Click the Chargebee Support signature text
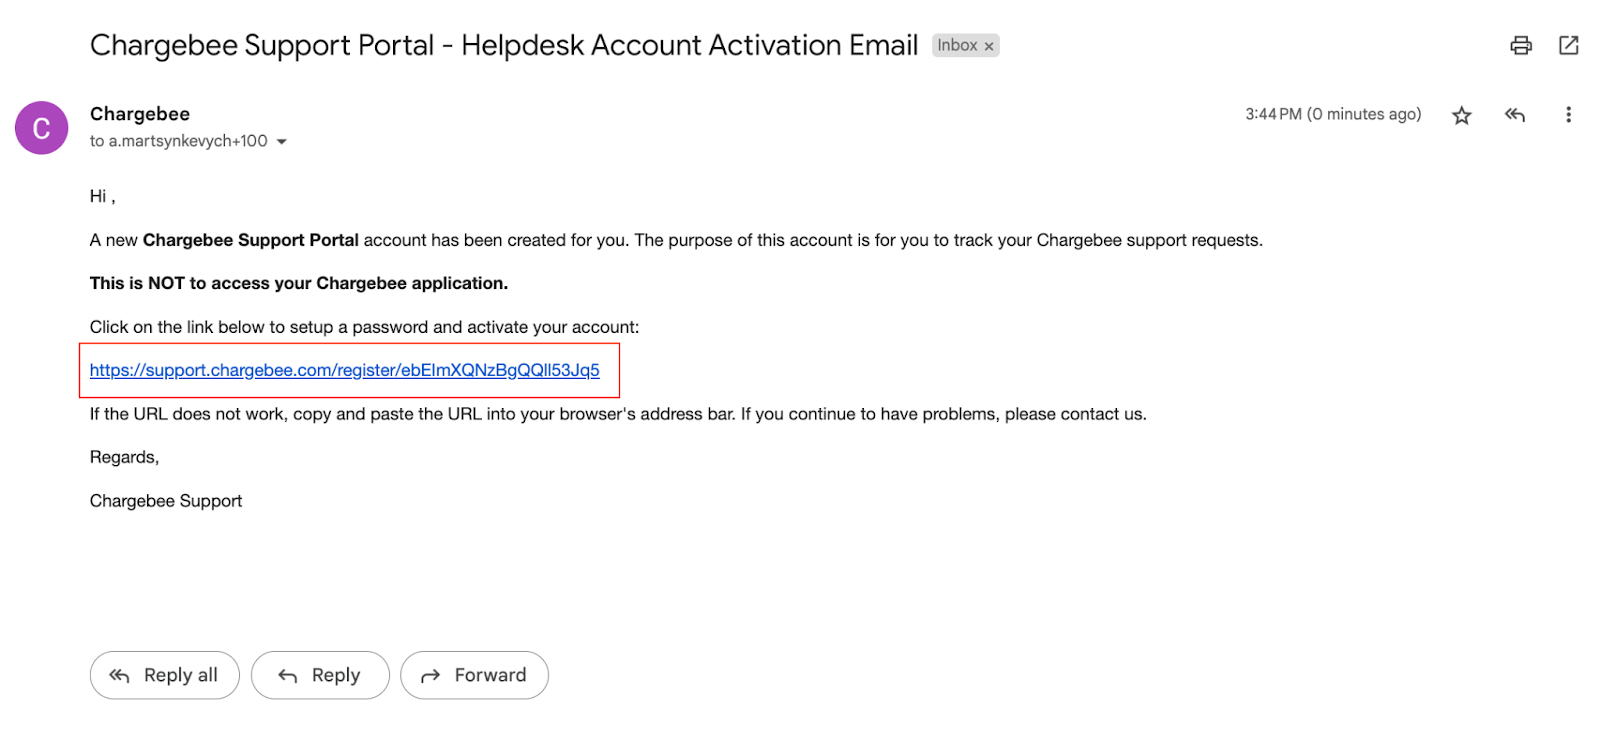 point(166,501)
